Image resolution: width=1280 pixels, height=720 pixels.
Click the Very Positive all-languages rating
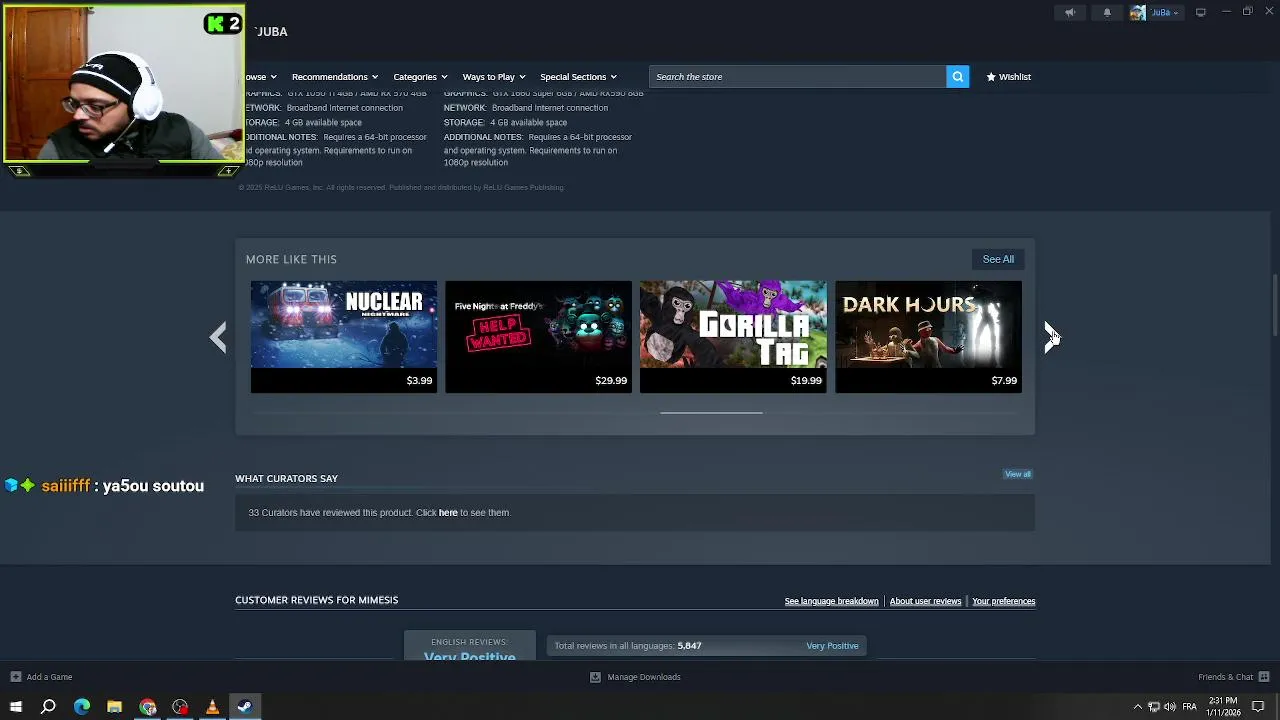pos(832,646)
